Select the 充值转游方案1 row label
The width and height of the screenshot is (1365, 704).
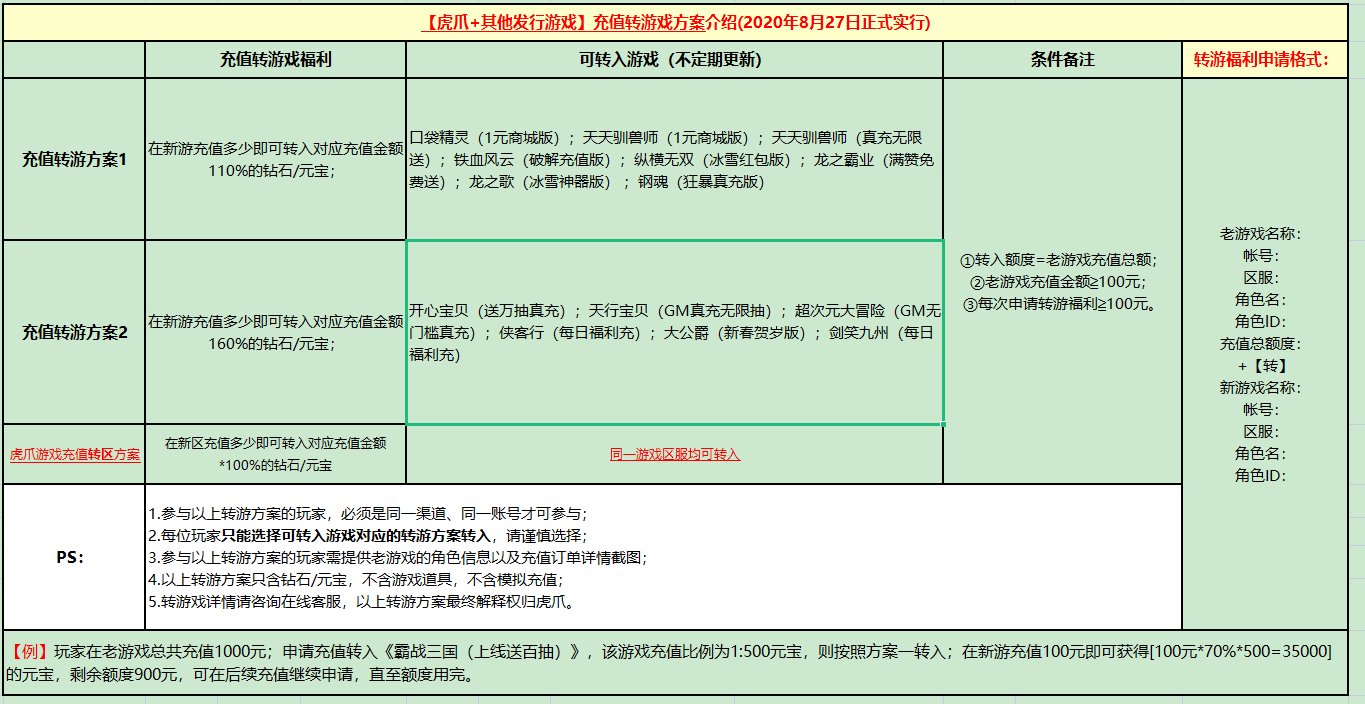click(74, 159)
